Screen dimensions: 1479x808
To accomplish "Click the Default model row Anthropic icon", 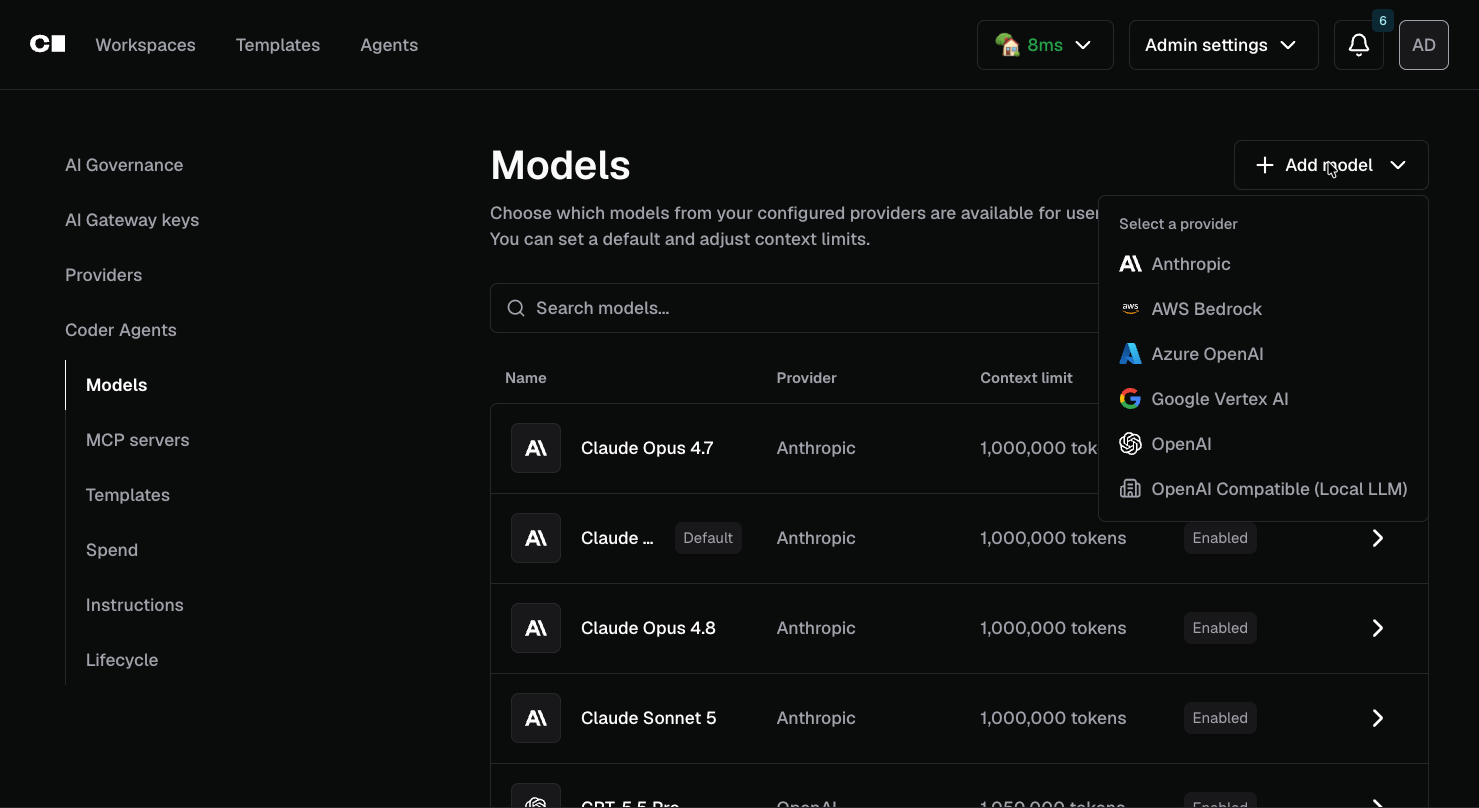I will point(536,538).
